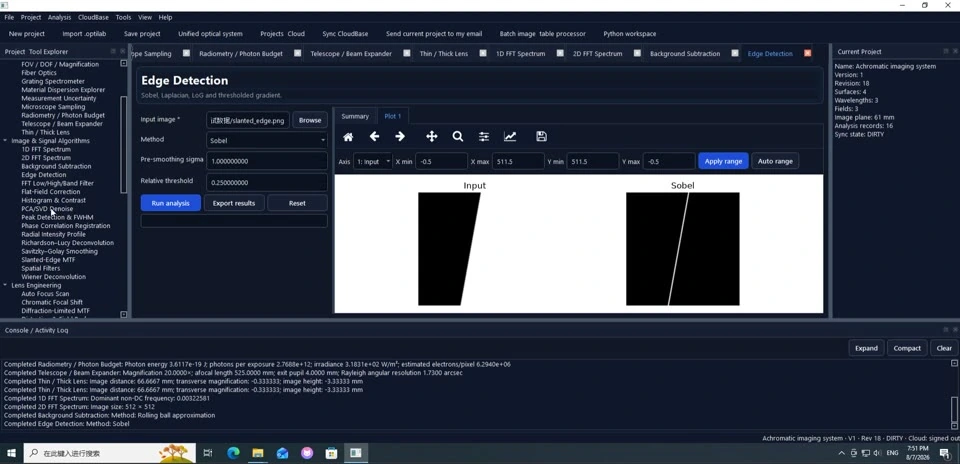Expand the console log view

point(866,348)
